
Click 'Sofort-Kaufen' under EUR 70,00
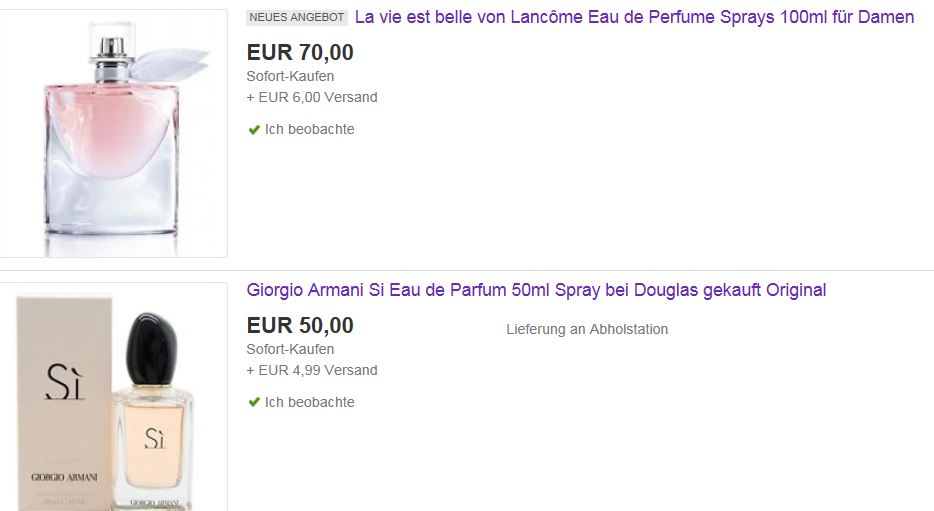point(290,76)
